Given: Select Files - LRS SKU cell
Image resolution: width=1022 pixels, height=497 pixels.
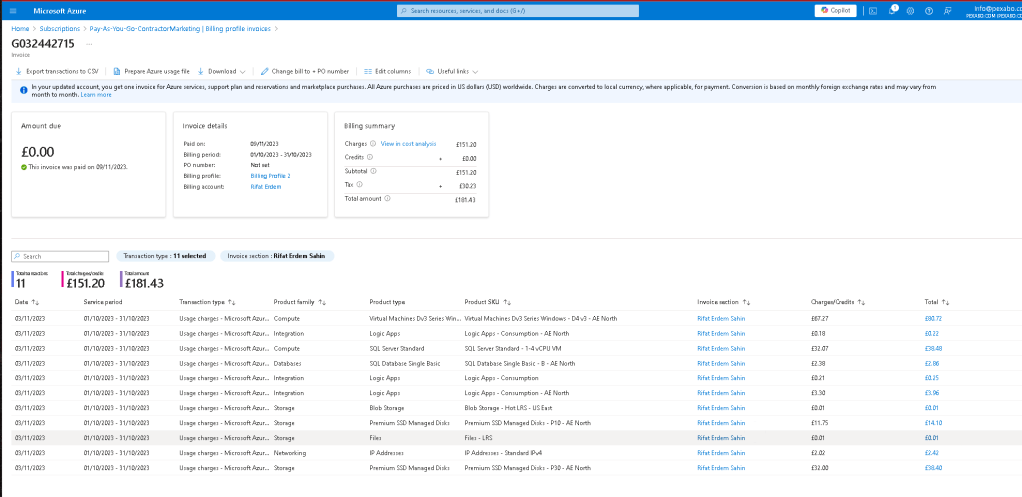Looking at the screenshot, I should [x=480, y=438].
